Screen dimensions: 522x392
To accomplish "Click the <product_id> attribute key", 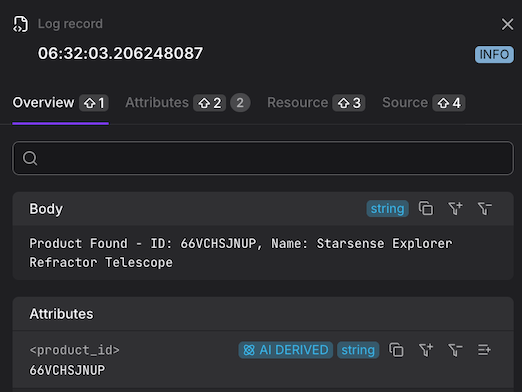I will (x=74, y=350).
